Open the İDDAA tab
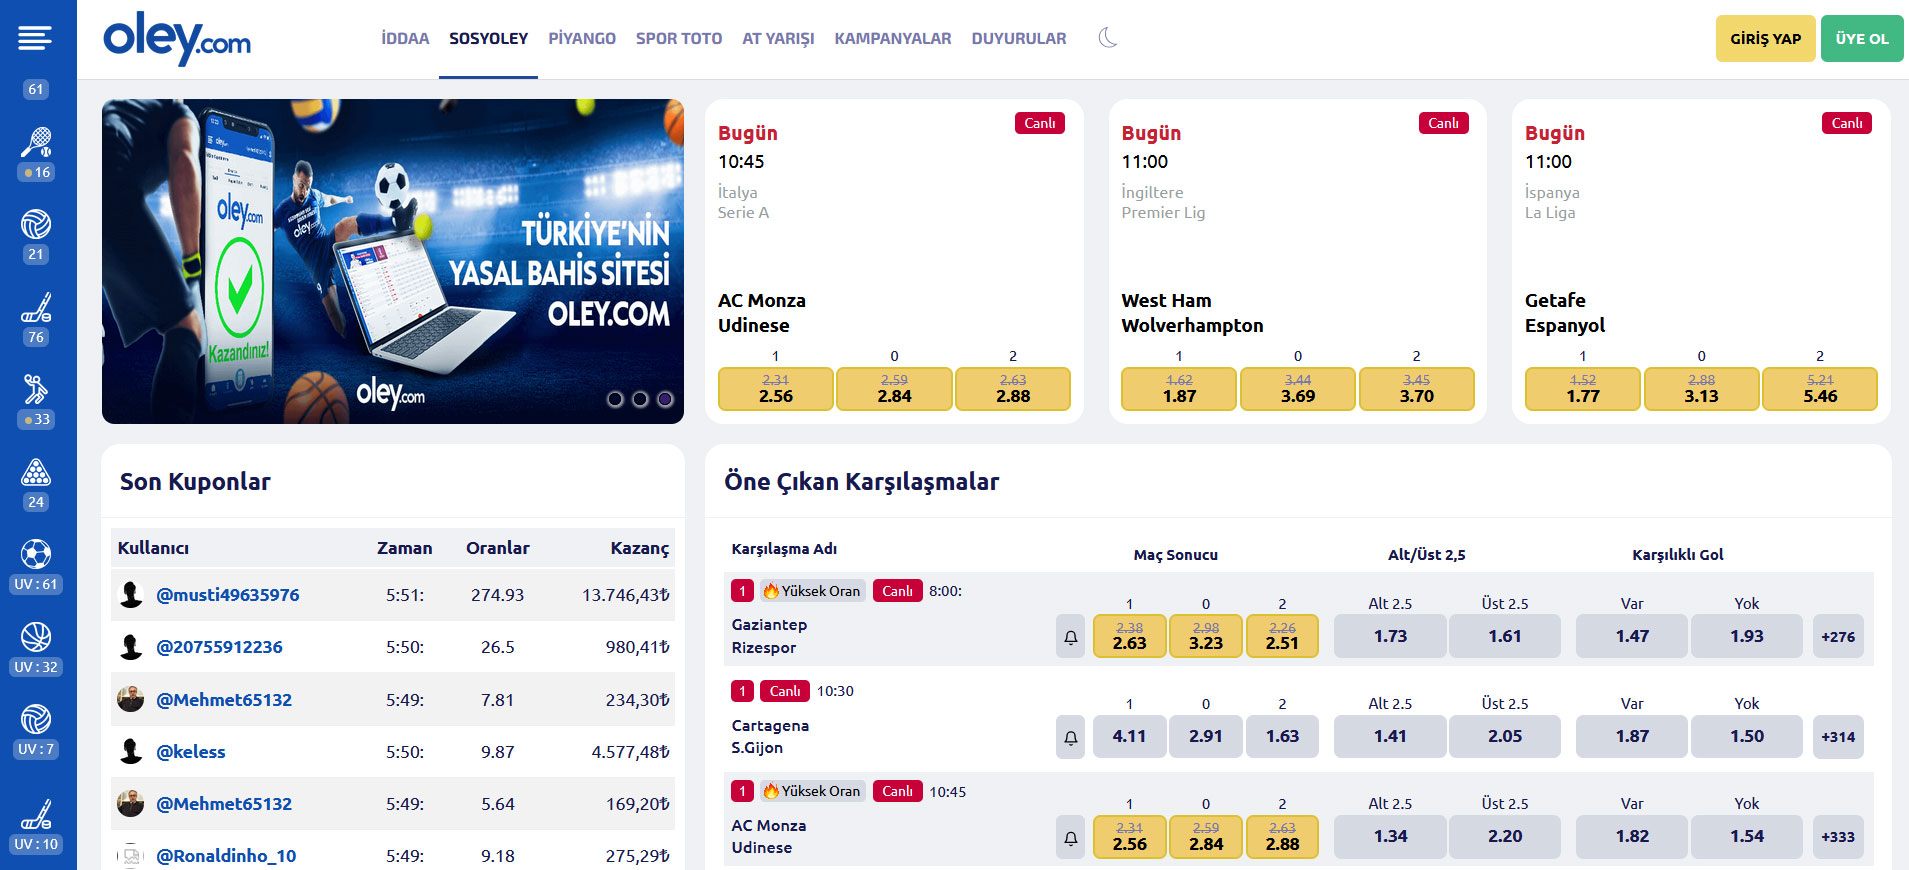The image size is (1909, 870). click(405, 38)
